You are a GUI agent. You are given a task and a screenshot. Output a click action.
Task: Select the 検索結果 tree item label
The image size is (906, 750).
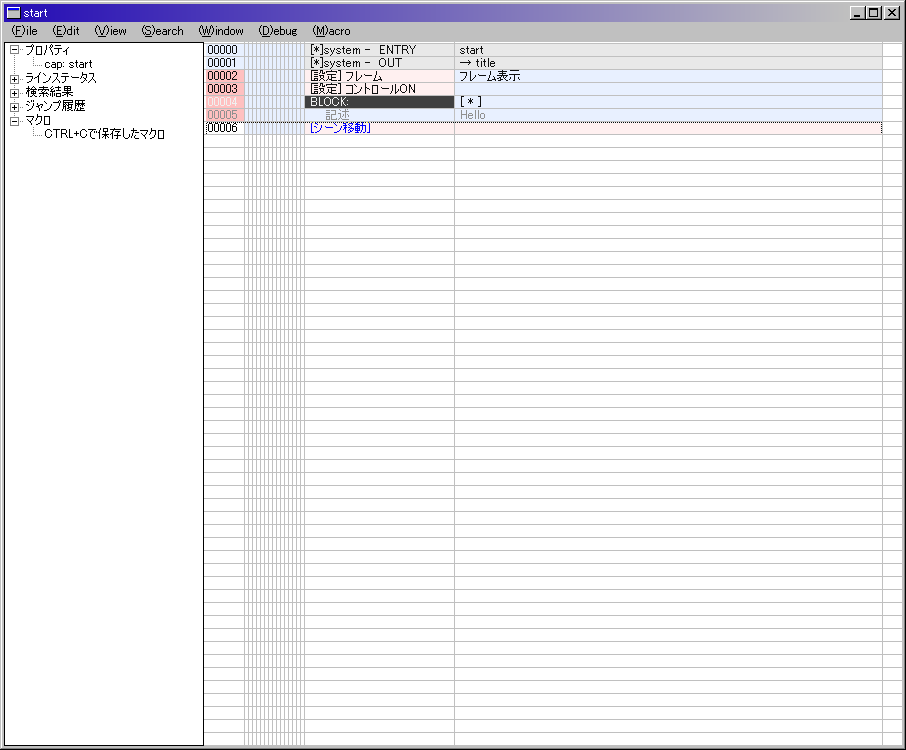[x=49, y=92]
